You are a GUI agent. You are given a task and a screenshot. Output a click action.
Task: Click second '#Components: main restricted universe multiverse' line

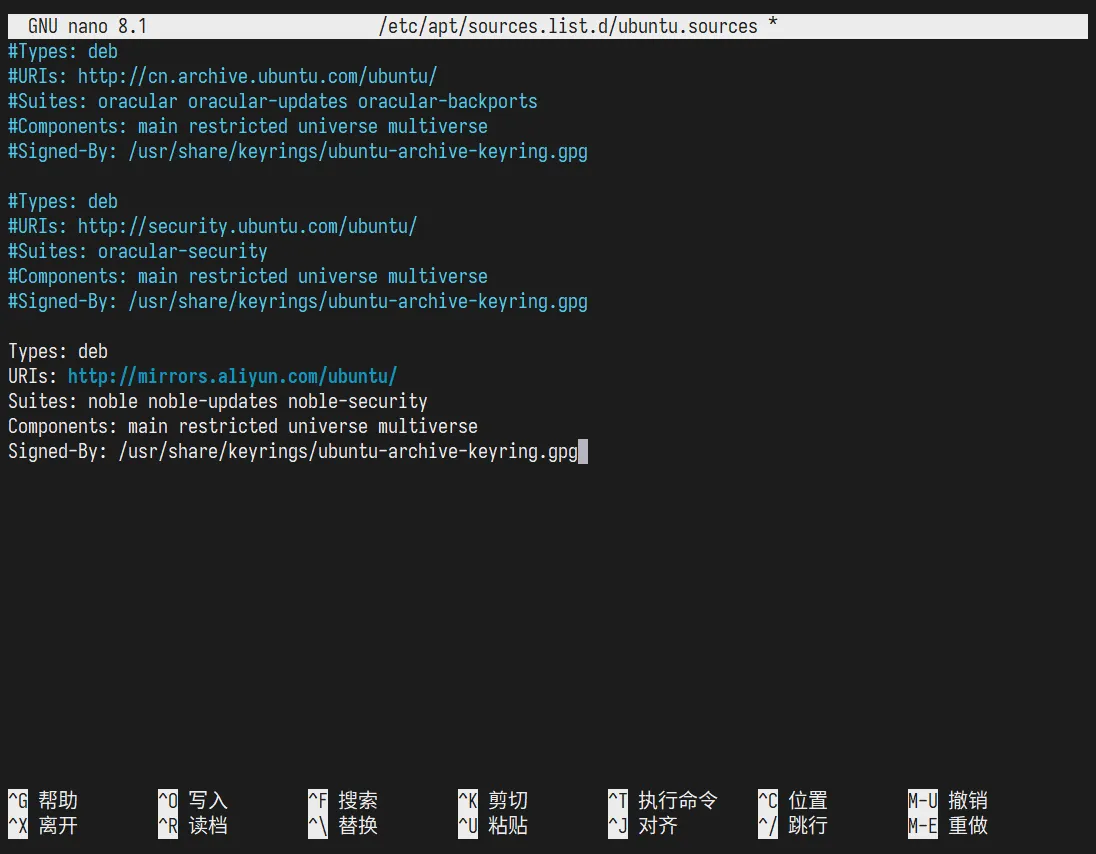tap(247, 276)
